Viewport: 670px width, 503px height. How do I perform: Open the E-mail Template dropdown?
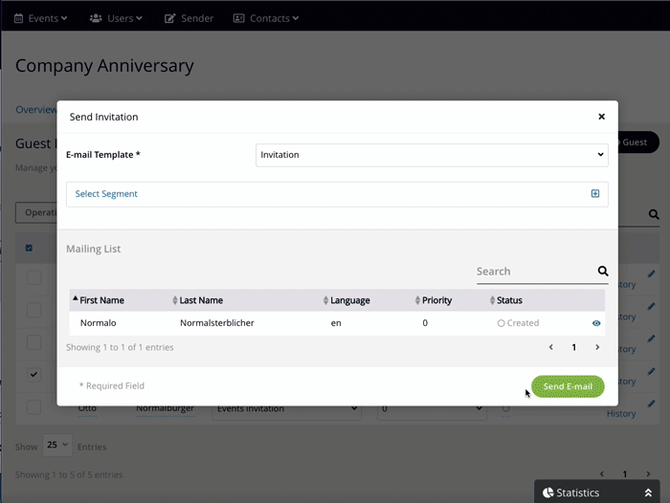tap(432, 155)
